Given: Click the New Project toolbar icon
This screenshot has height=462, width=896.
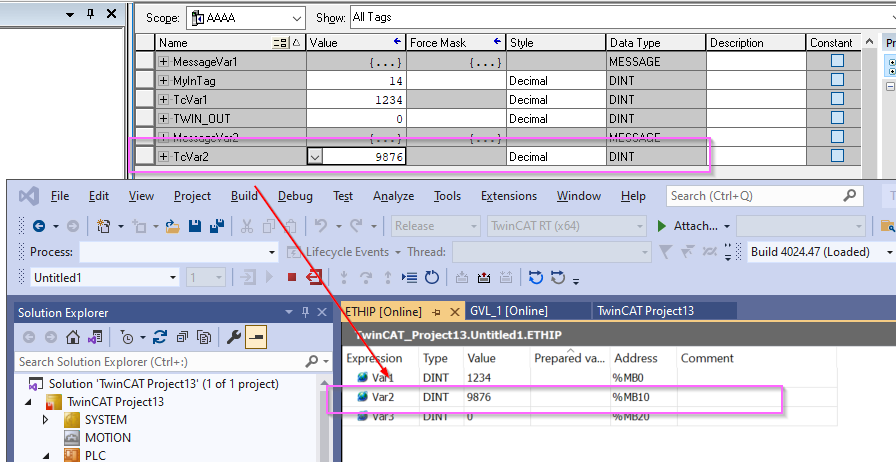Looking at the screenshot, I should 103,226.
